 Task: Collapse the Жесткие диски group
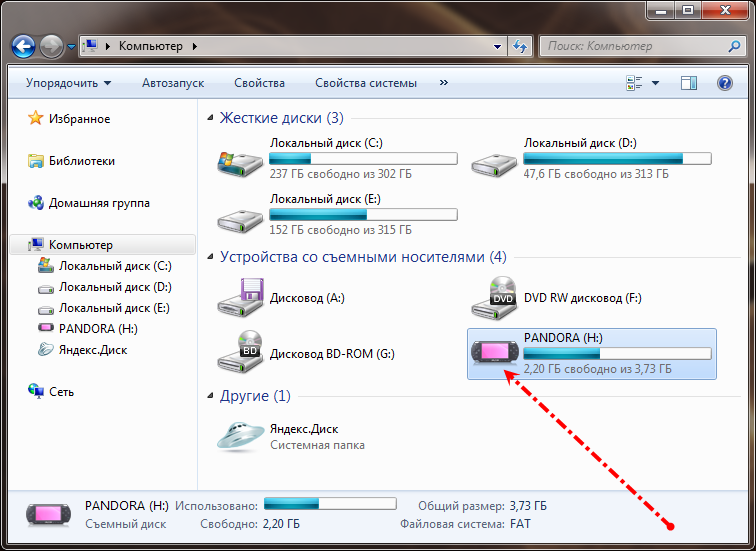210,118
